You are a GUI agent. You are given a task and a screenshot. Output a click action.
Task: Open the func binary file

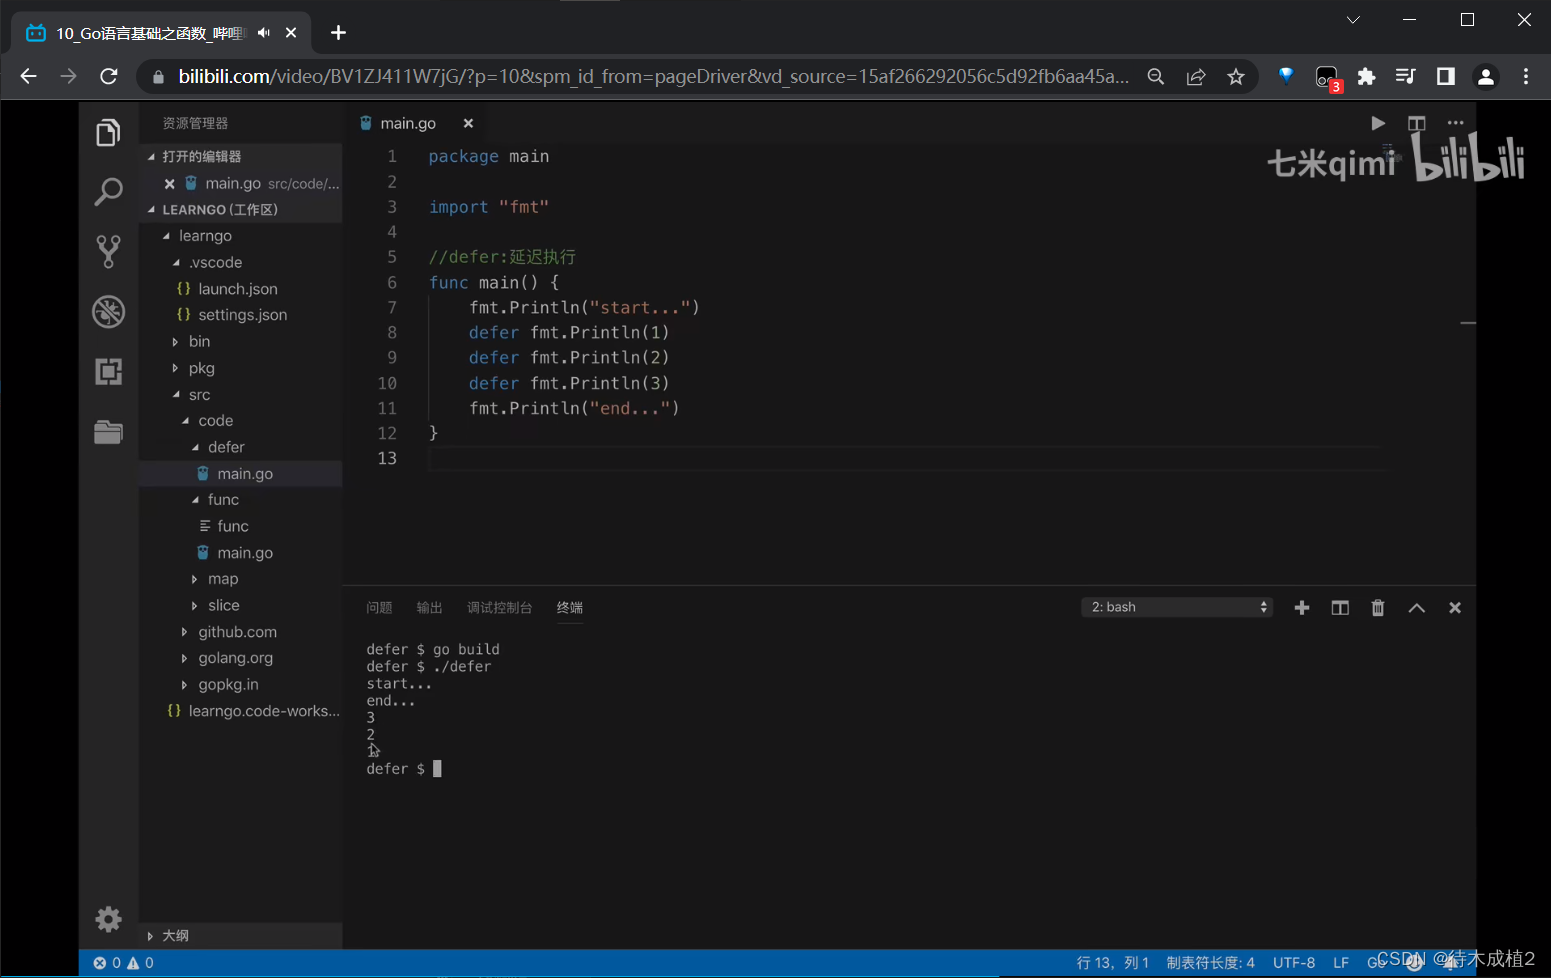(x=240, y=526)
